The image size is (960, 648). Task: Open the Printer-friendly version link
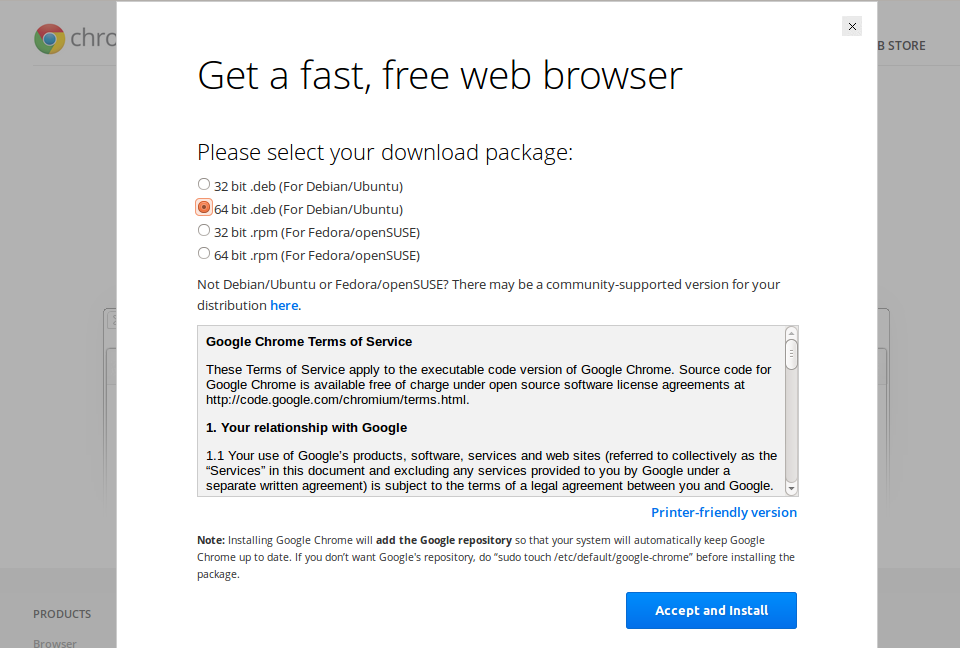pos(724,513)
